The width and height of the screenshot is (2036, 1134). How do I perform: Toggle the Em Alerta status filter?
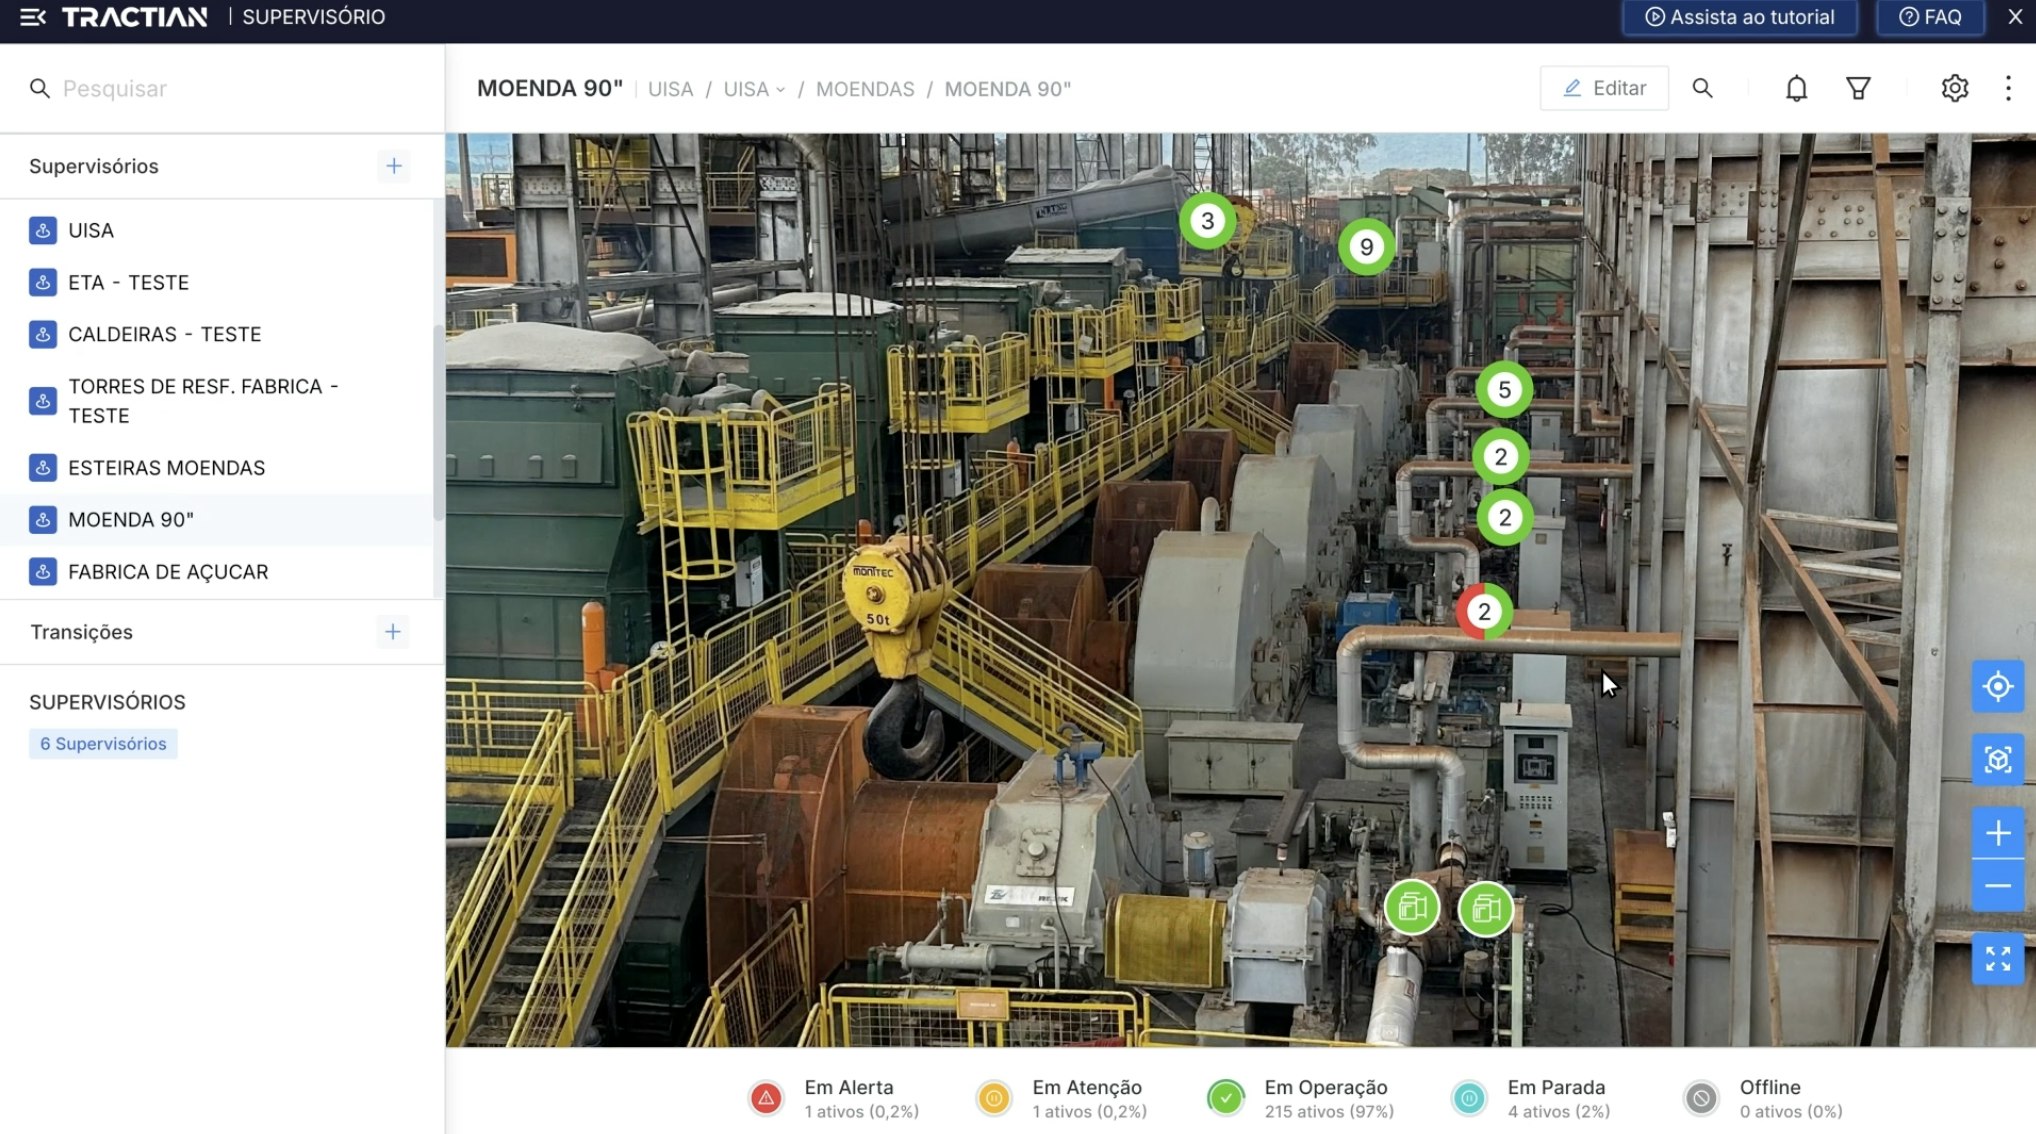766,1098
